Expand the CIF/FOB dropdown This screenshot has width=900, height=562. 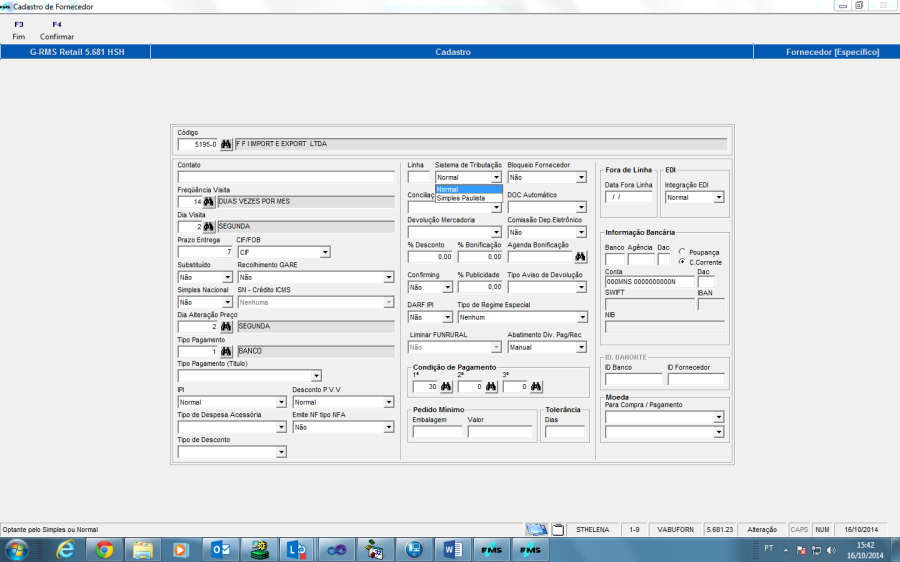[325, 252]
